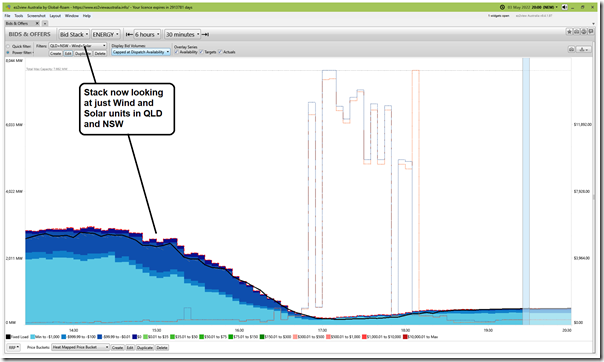Click the Duplicate button for price buckets

145,347
